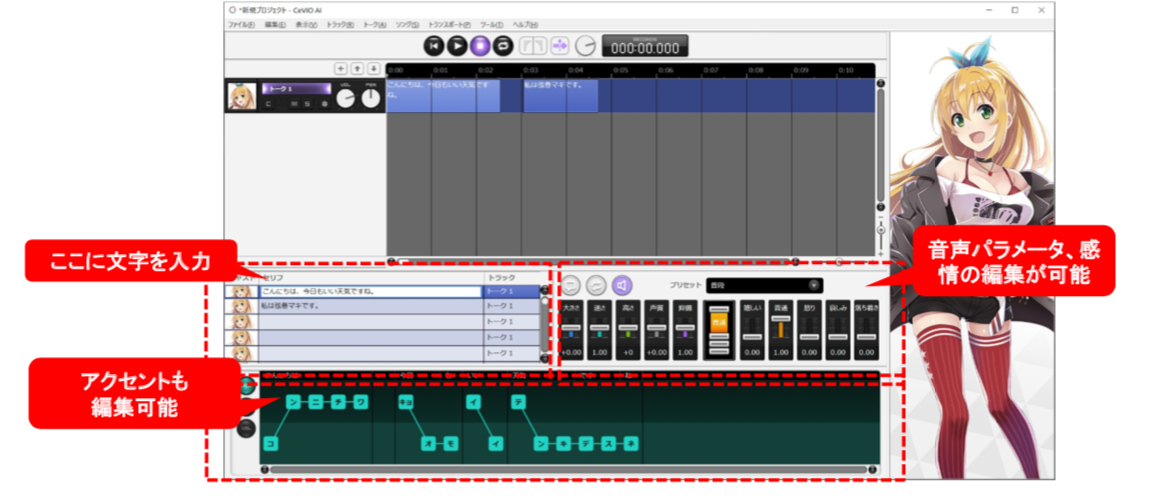
Task: Click the character thumbnail on track トーク 1
Action: [x=242, y=96]
